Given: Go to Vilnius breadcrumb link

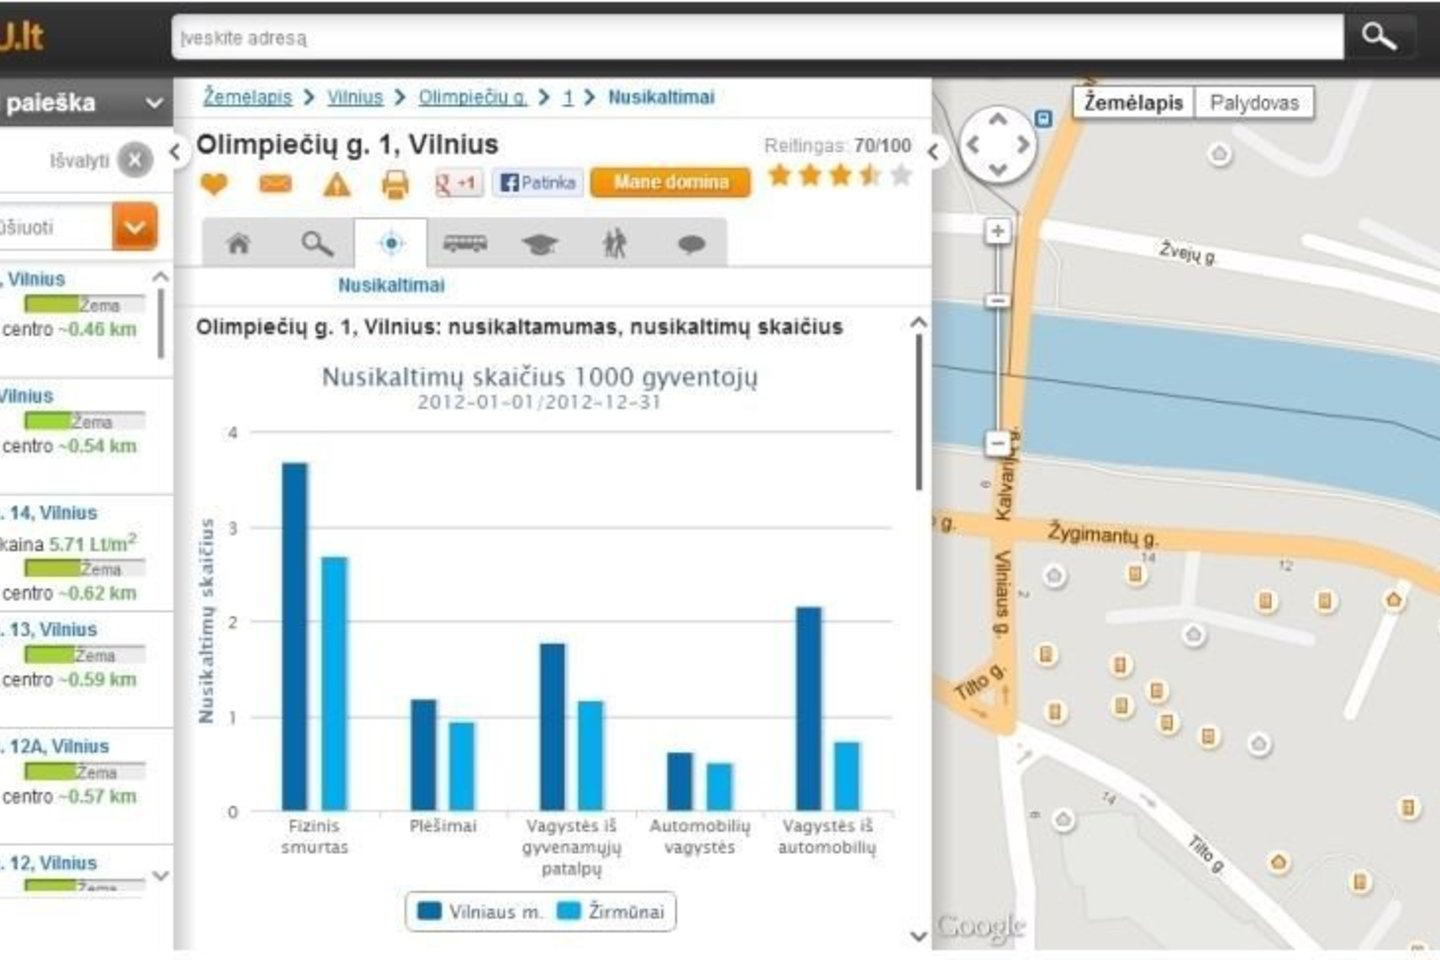Looking at the screenshot, I should click(x=354, y=97).
